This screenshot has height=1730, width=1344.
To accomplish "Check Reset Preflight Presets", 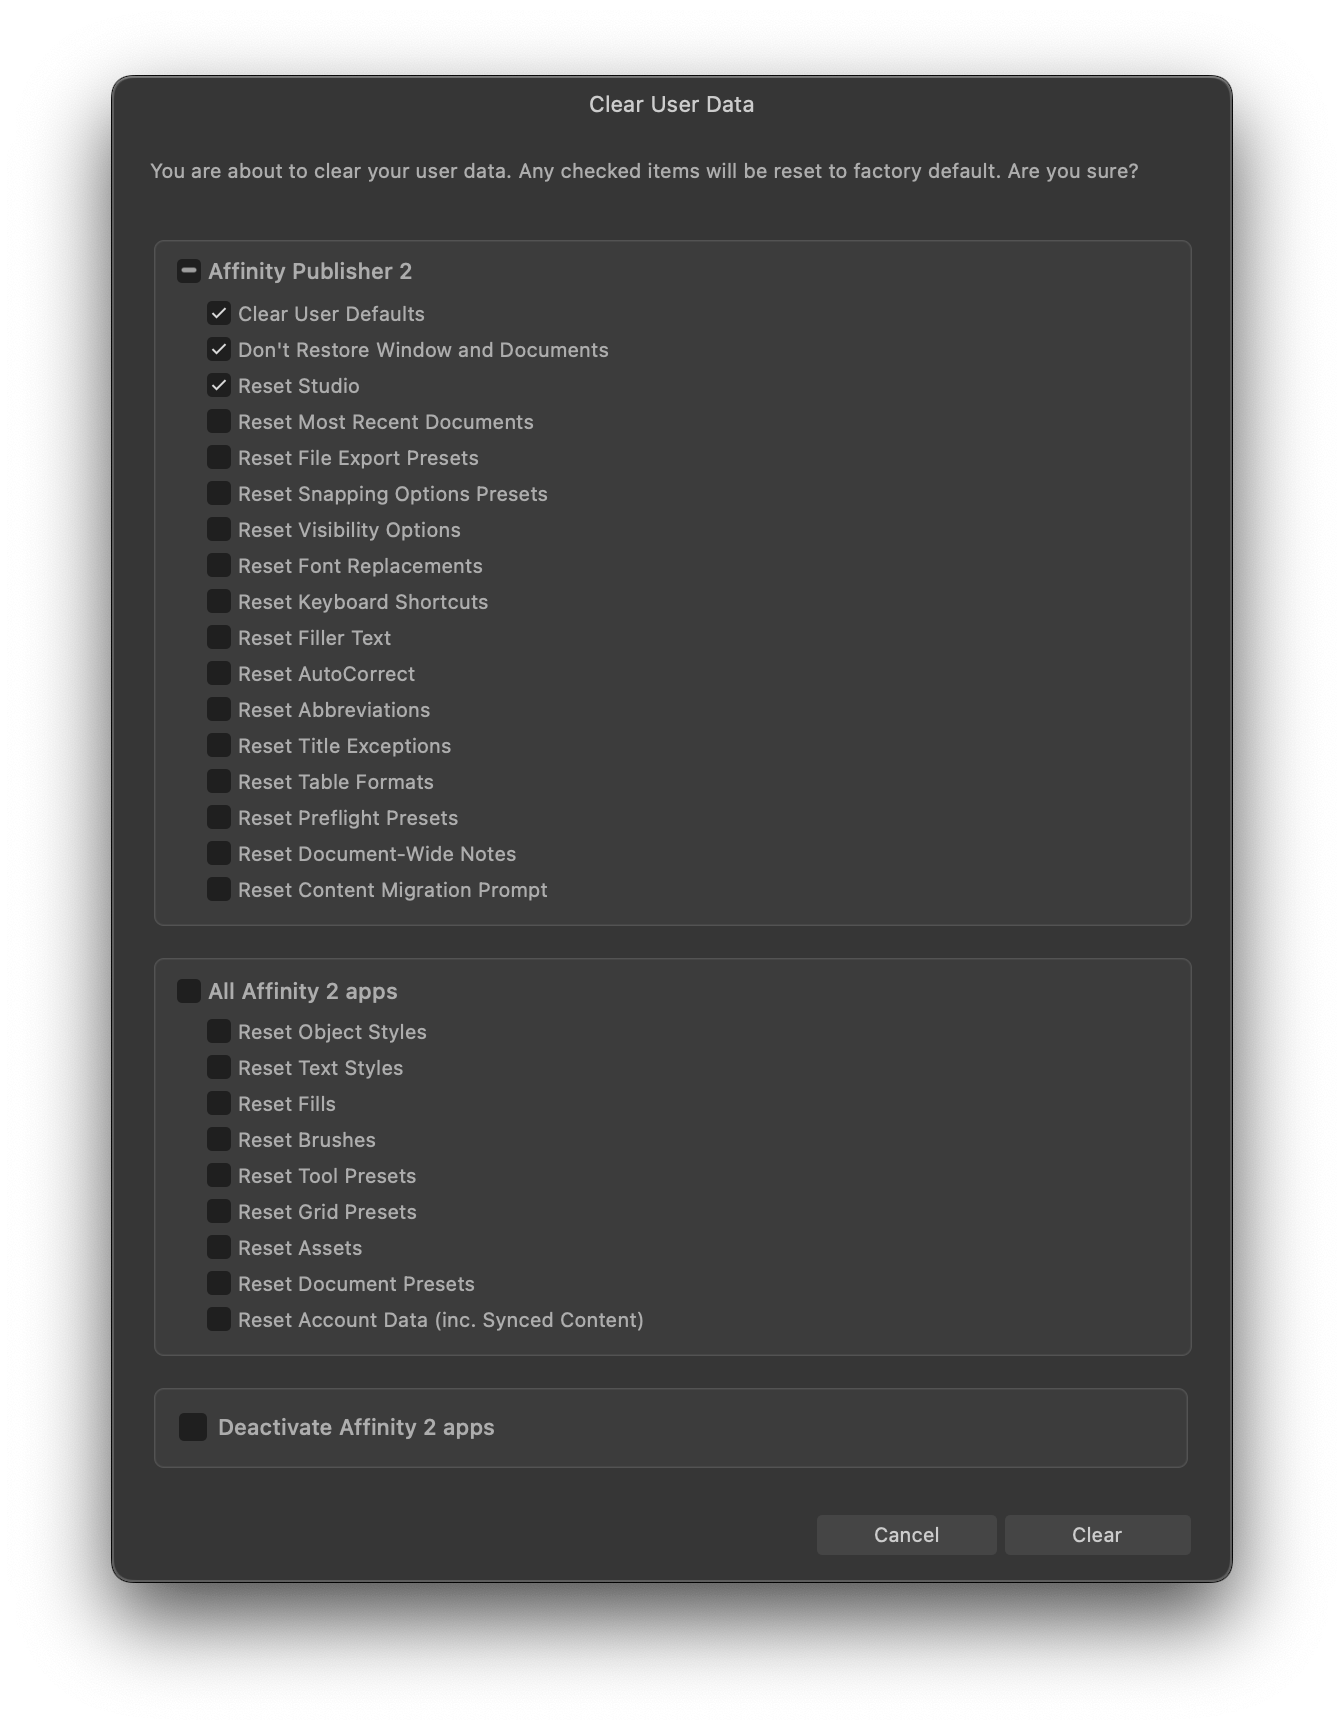I will click(x=219, y=818).
